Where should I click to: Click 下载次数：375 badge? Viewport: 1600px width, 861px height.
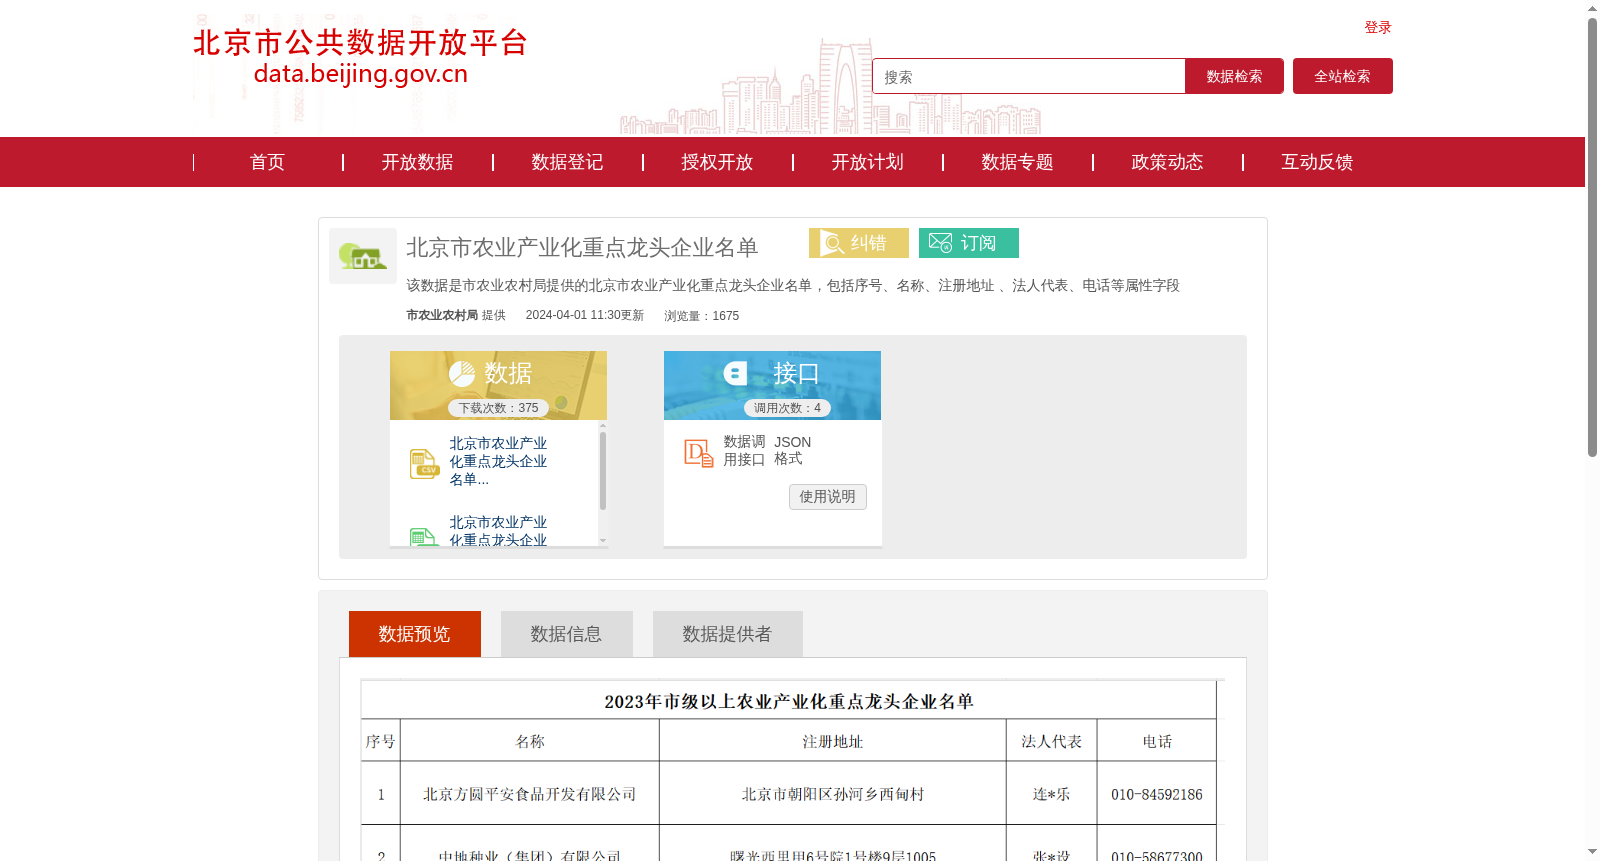click(x=498, y=408)
